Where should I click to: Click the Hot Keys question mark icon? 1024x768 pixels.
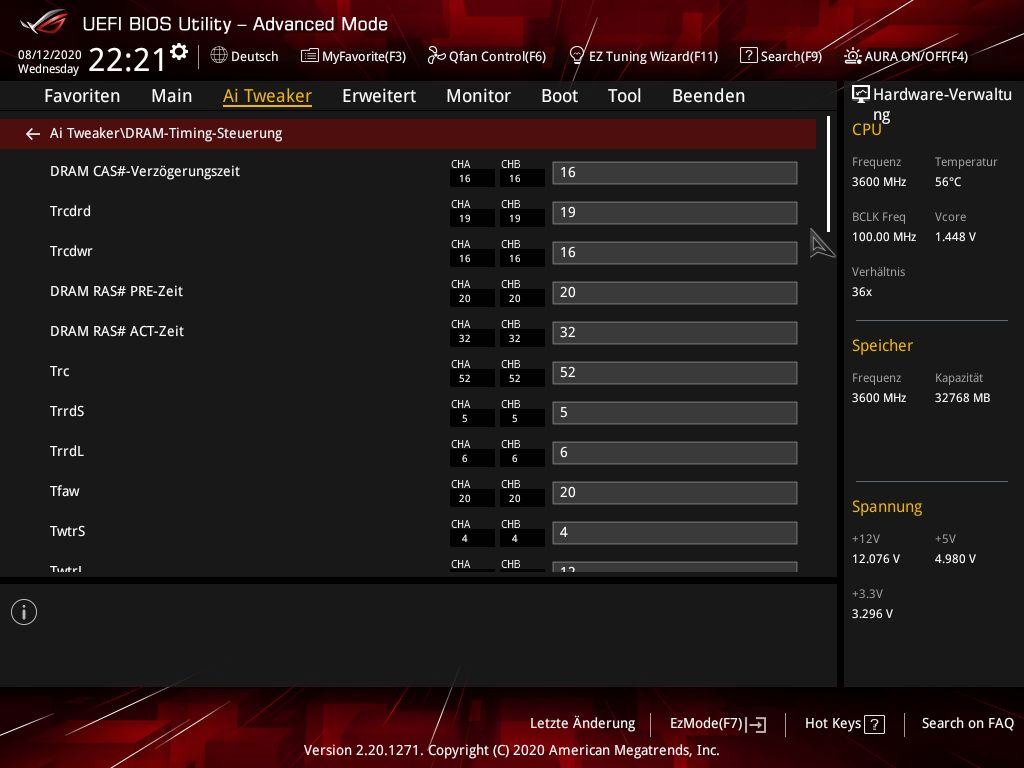pyautogui.click(x=874, y=724)
